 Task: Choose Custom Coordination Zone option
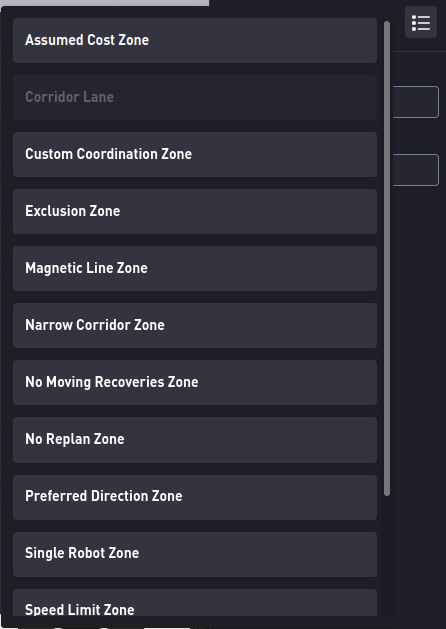[195, 154]
